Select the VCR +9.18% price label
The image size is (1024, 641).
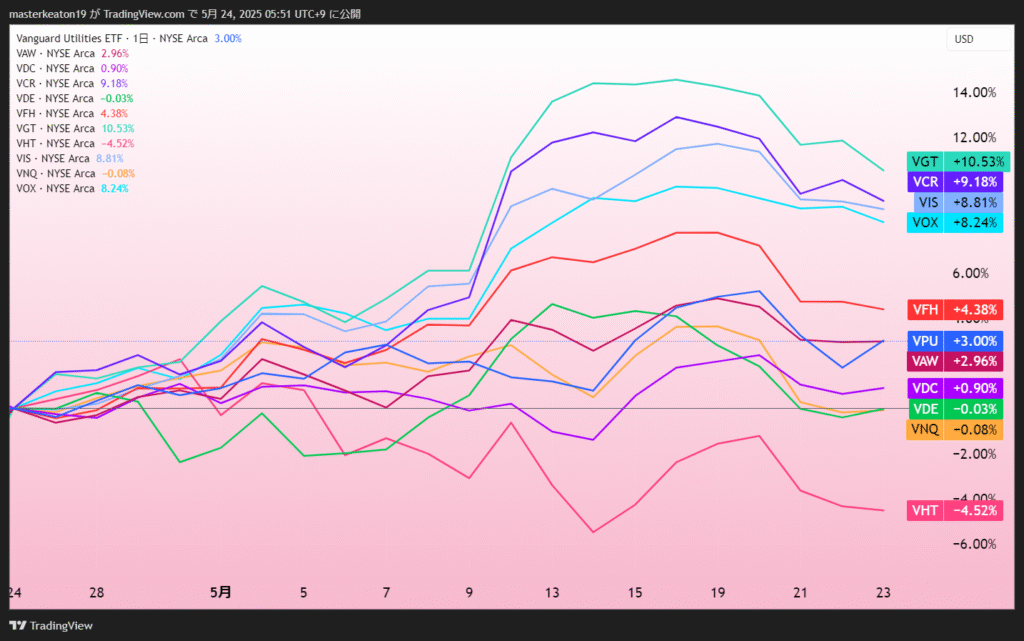click(954, 181)
